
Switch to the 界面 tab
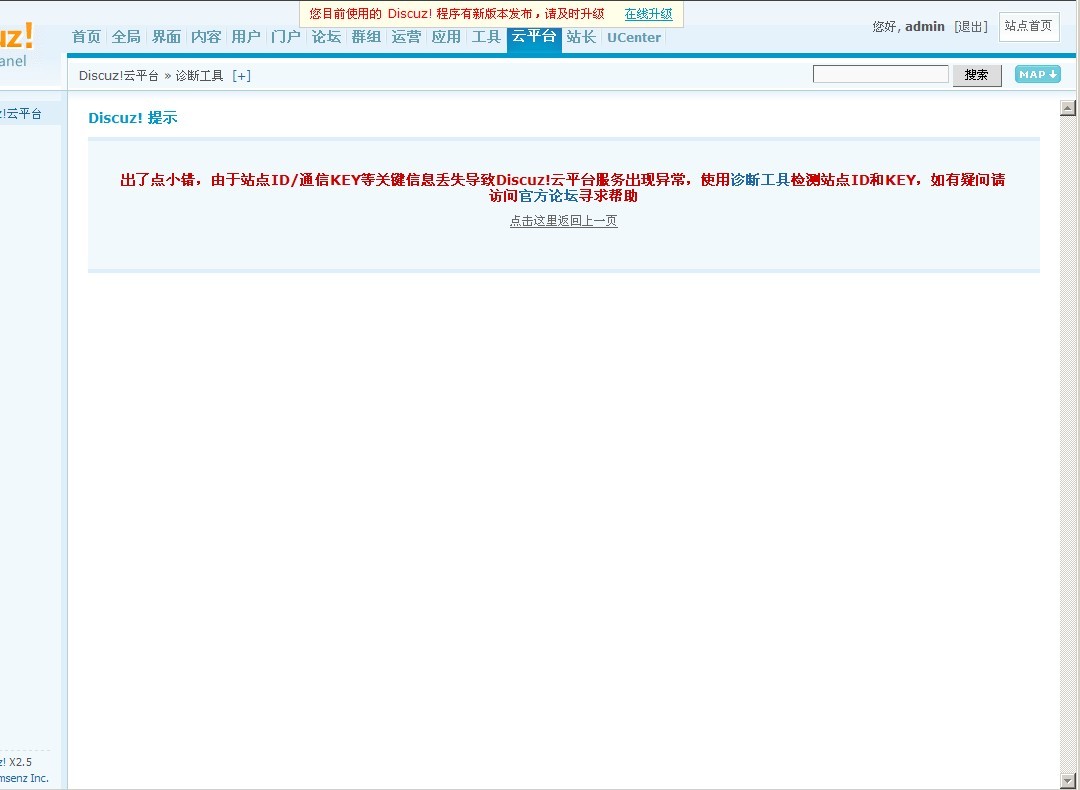[166, 37]
